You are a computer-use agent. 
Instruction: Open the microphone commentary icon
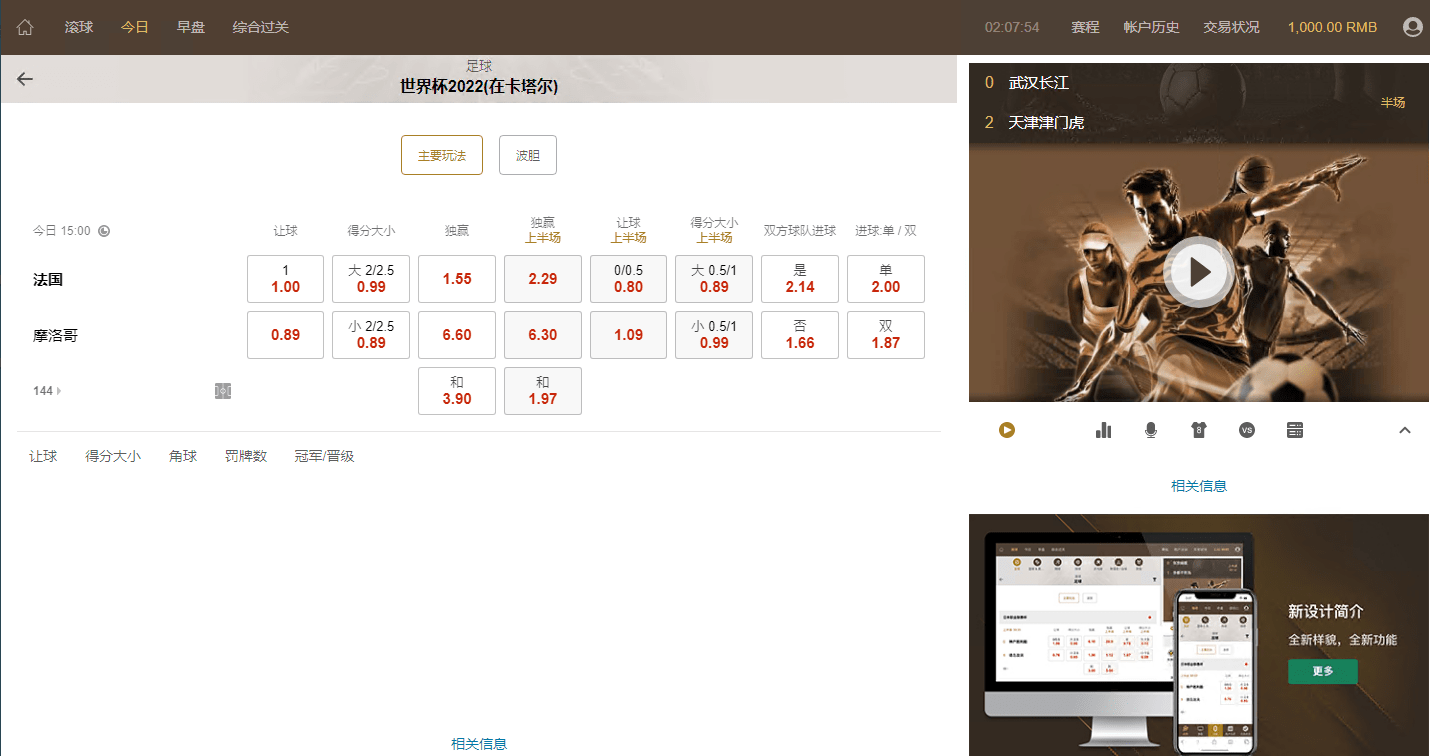[1151, 430]
